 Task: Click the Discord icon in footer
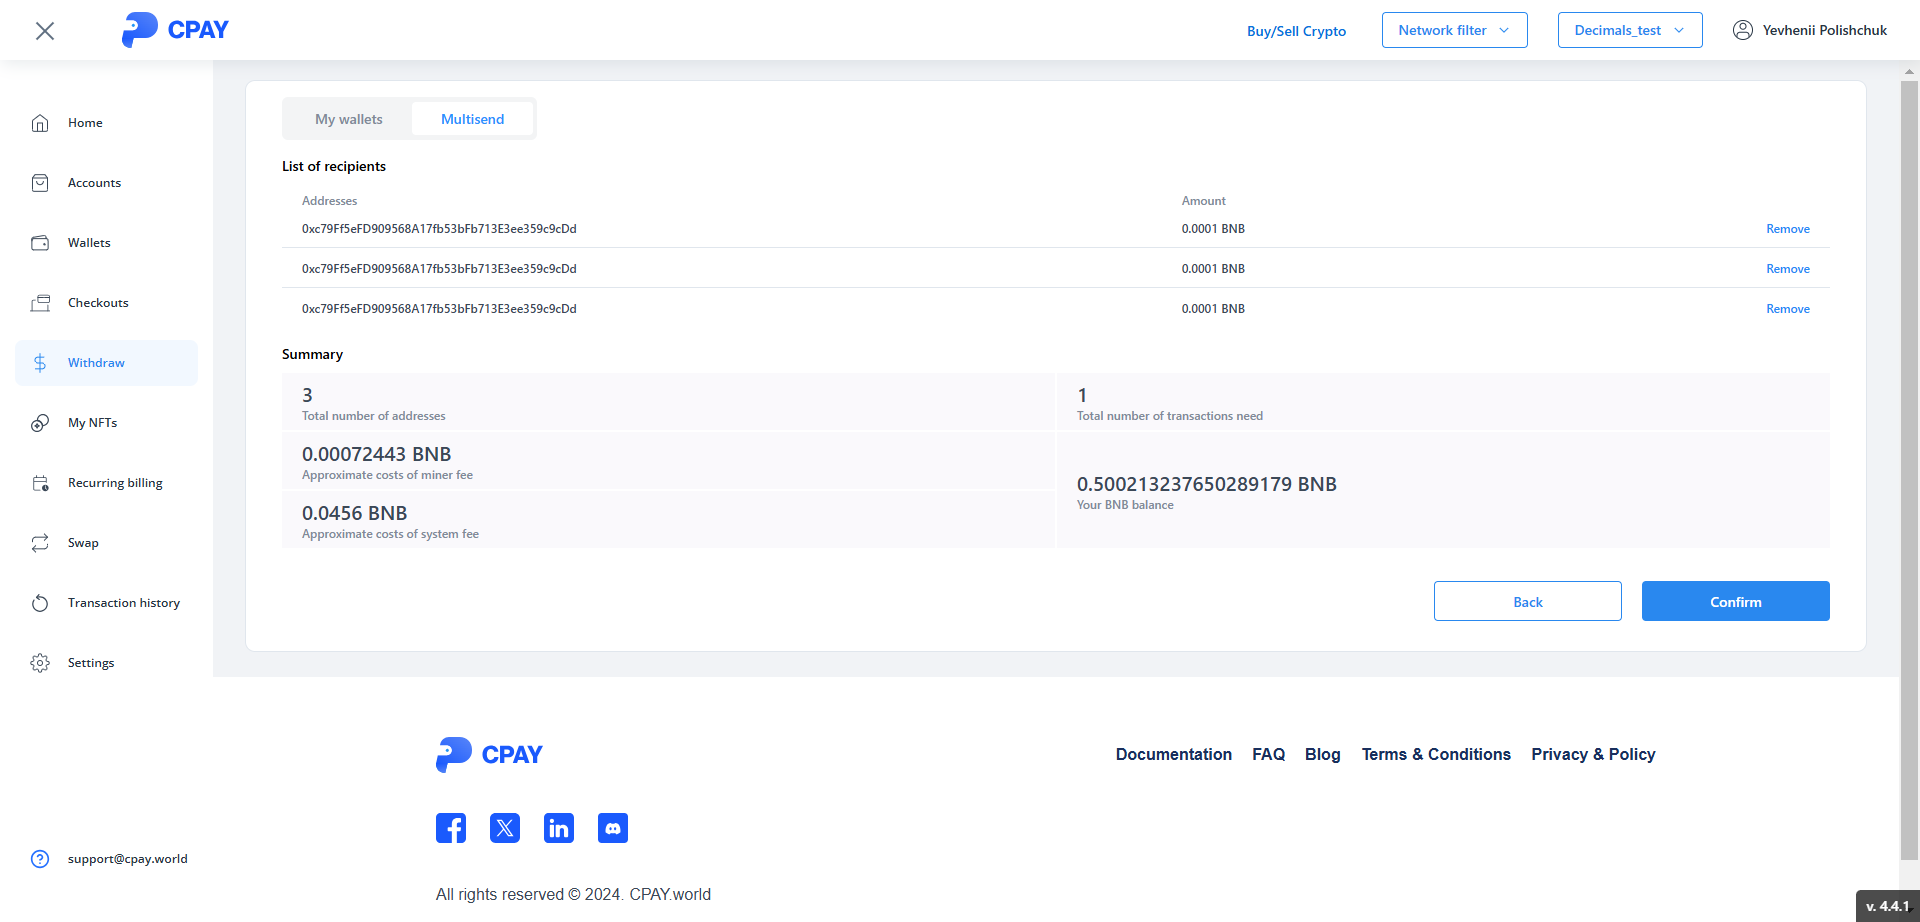pos(613,828)
